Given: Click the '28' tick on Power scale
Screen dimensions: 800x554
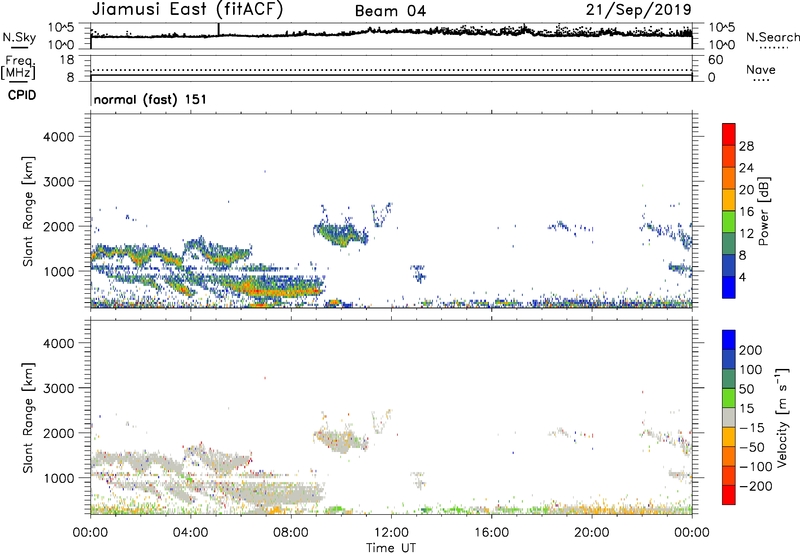Looking at the screenshot, I should pos(746,146).
